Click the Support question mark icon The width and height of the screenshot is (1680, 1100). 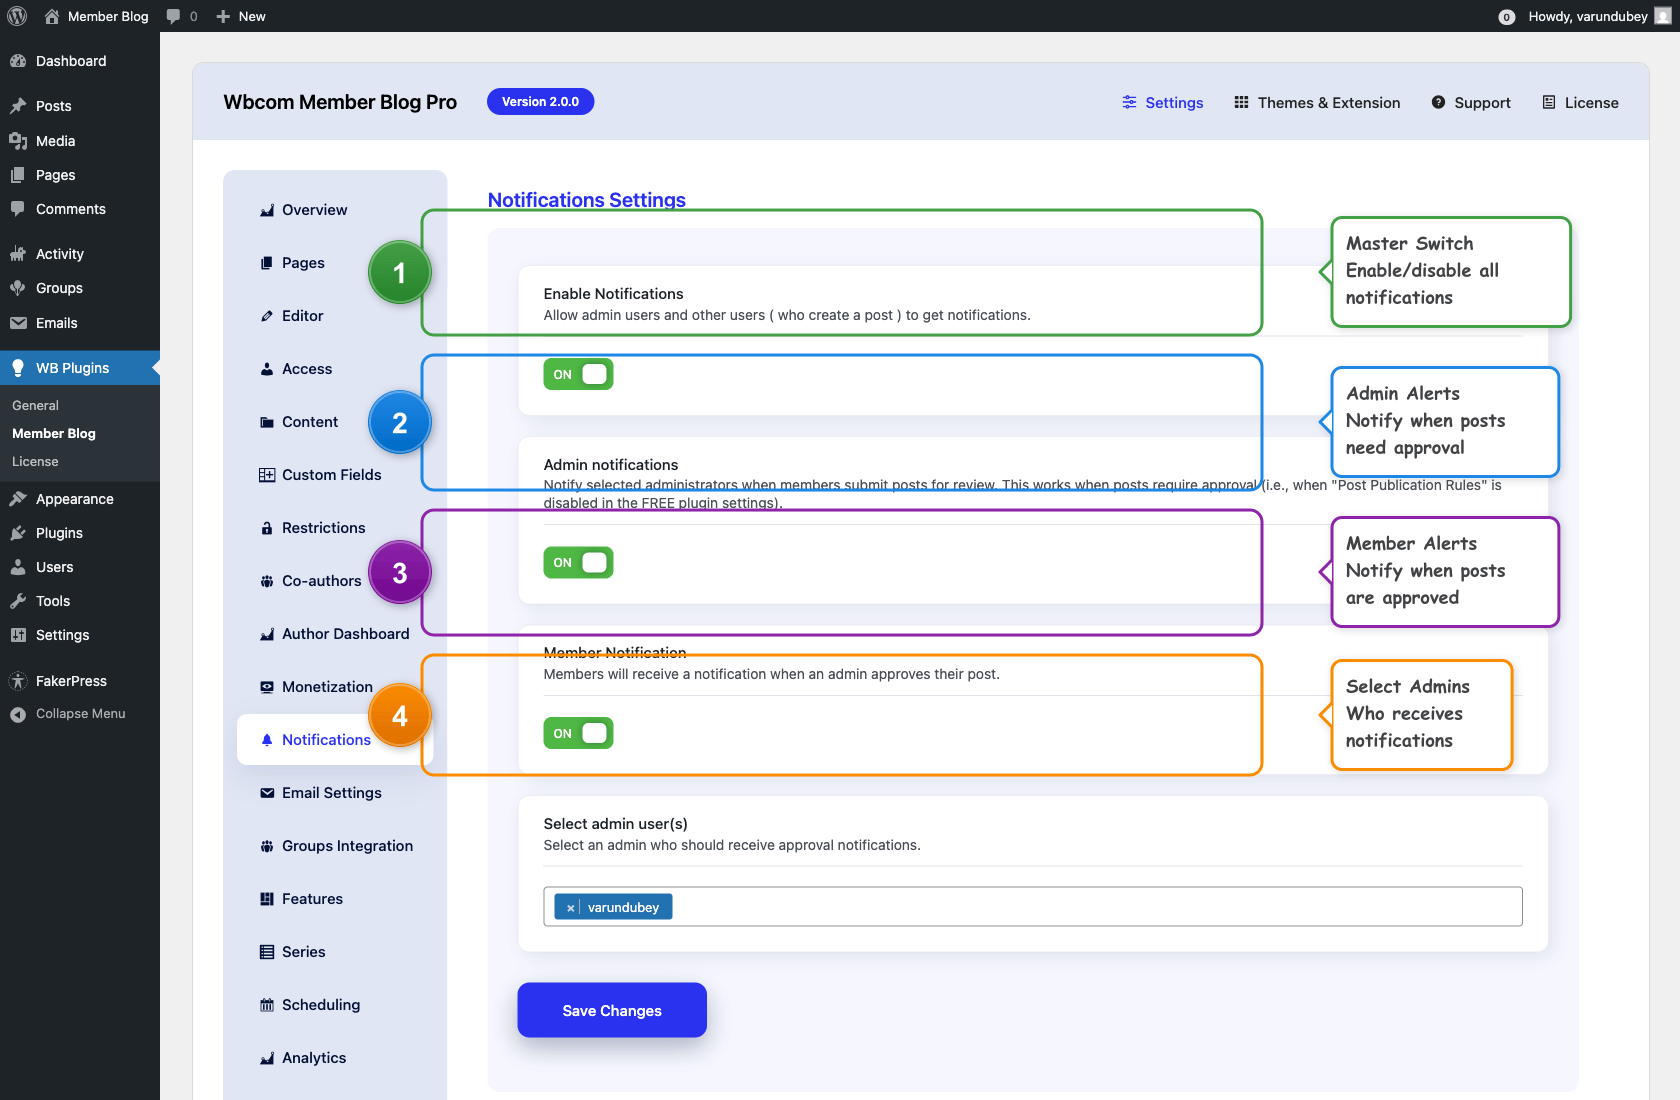(x=1438, y=102)
